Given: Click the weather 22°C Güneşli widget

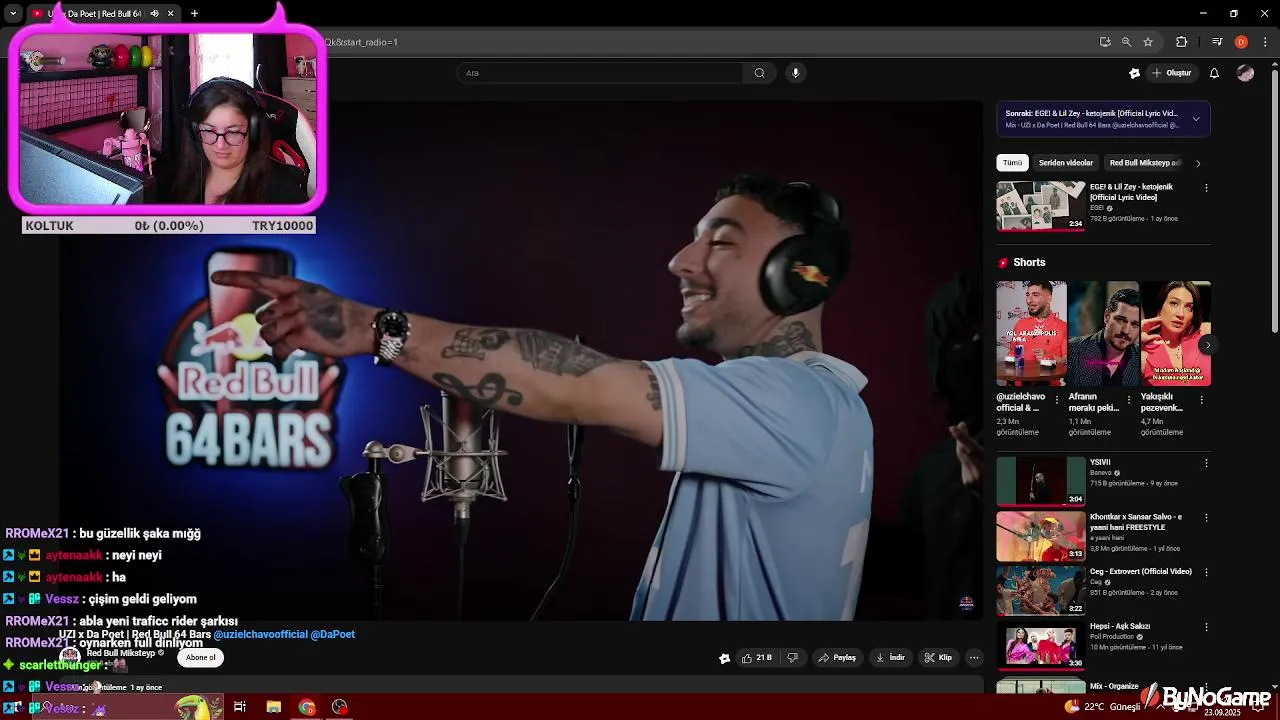Looking at the screenshot, I should point(1103,707).
